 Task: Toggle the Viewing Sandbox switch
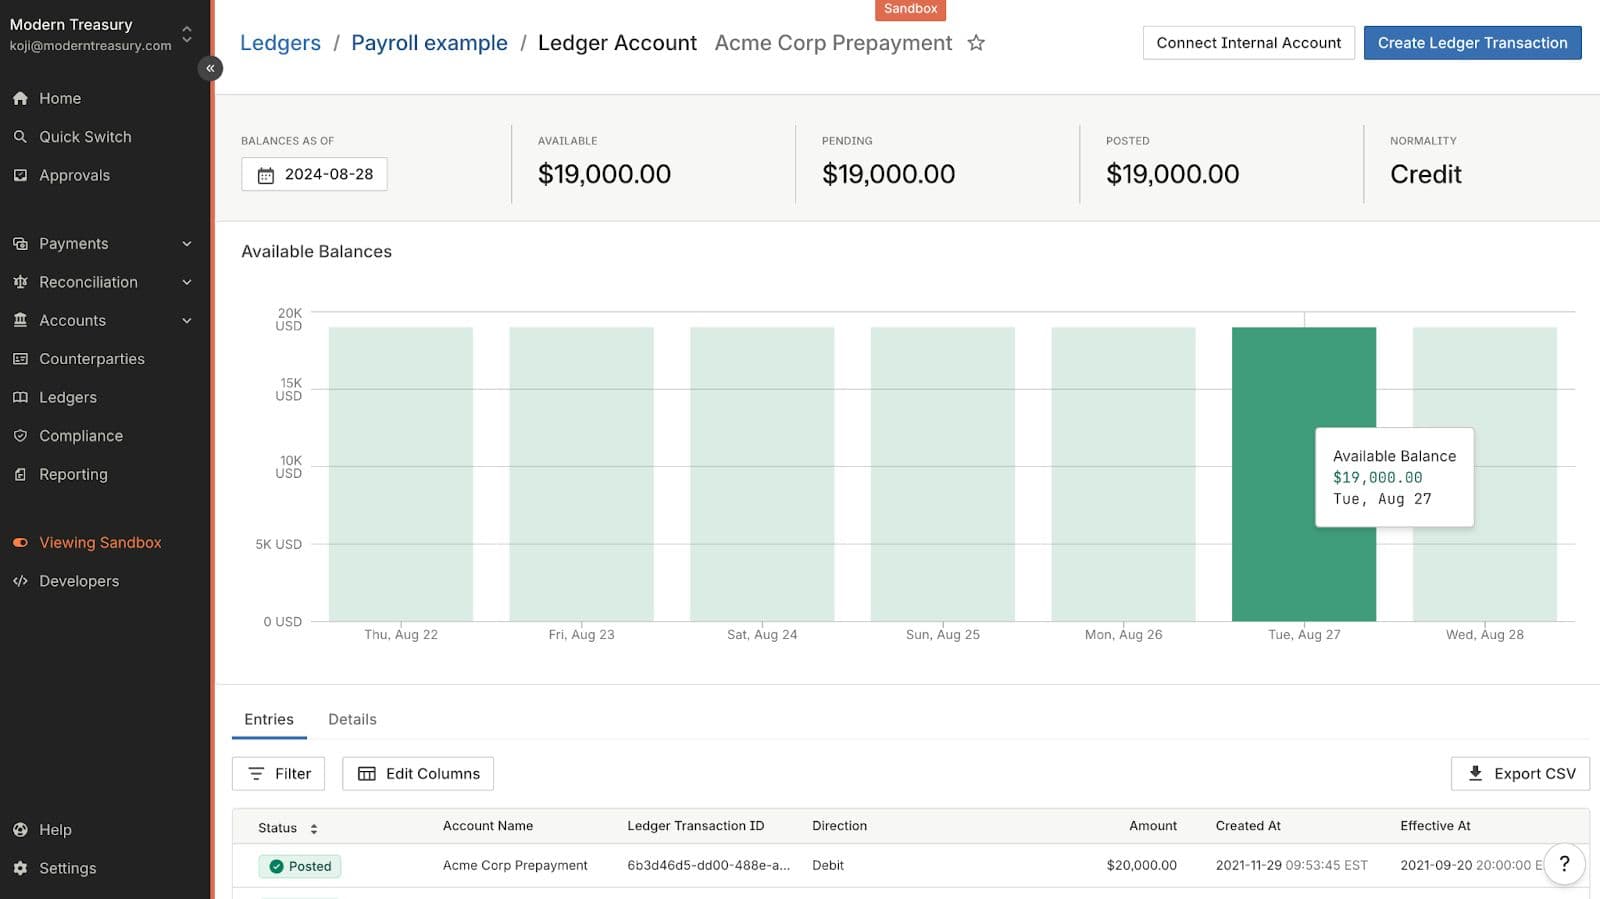coord(20,543)
